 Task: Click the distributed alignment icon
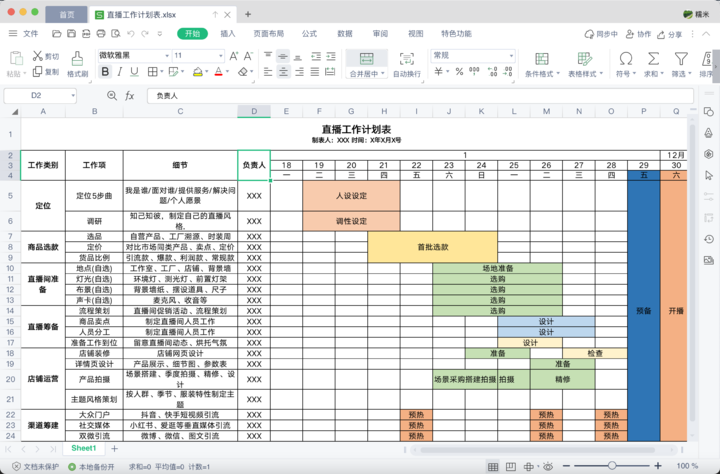click(x=330, y=72)
